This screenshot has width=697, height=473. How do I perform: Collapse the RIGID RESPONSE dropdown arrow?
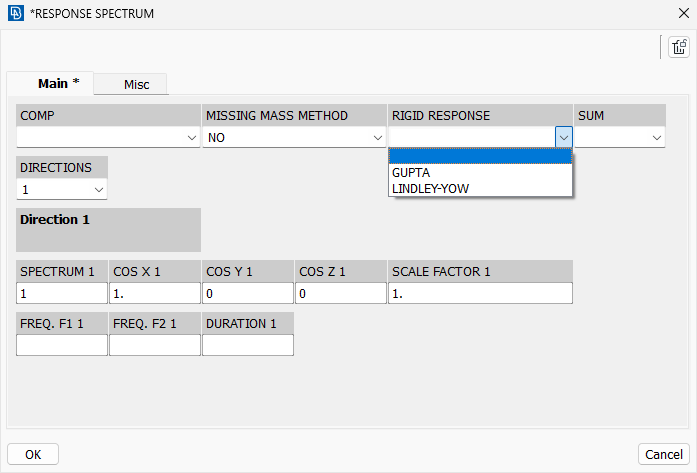click(x=564, y=138)
